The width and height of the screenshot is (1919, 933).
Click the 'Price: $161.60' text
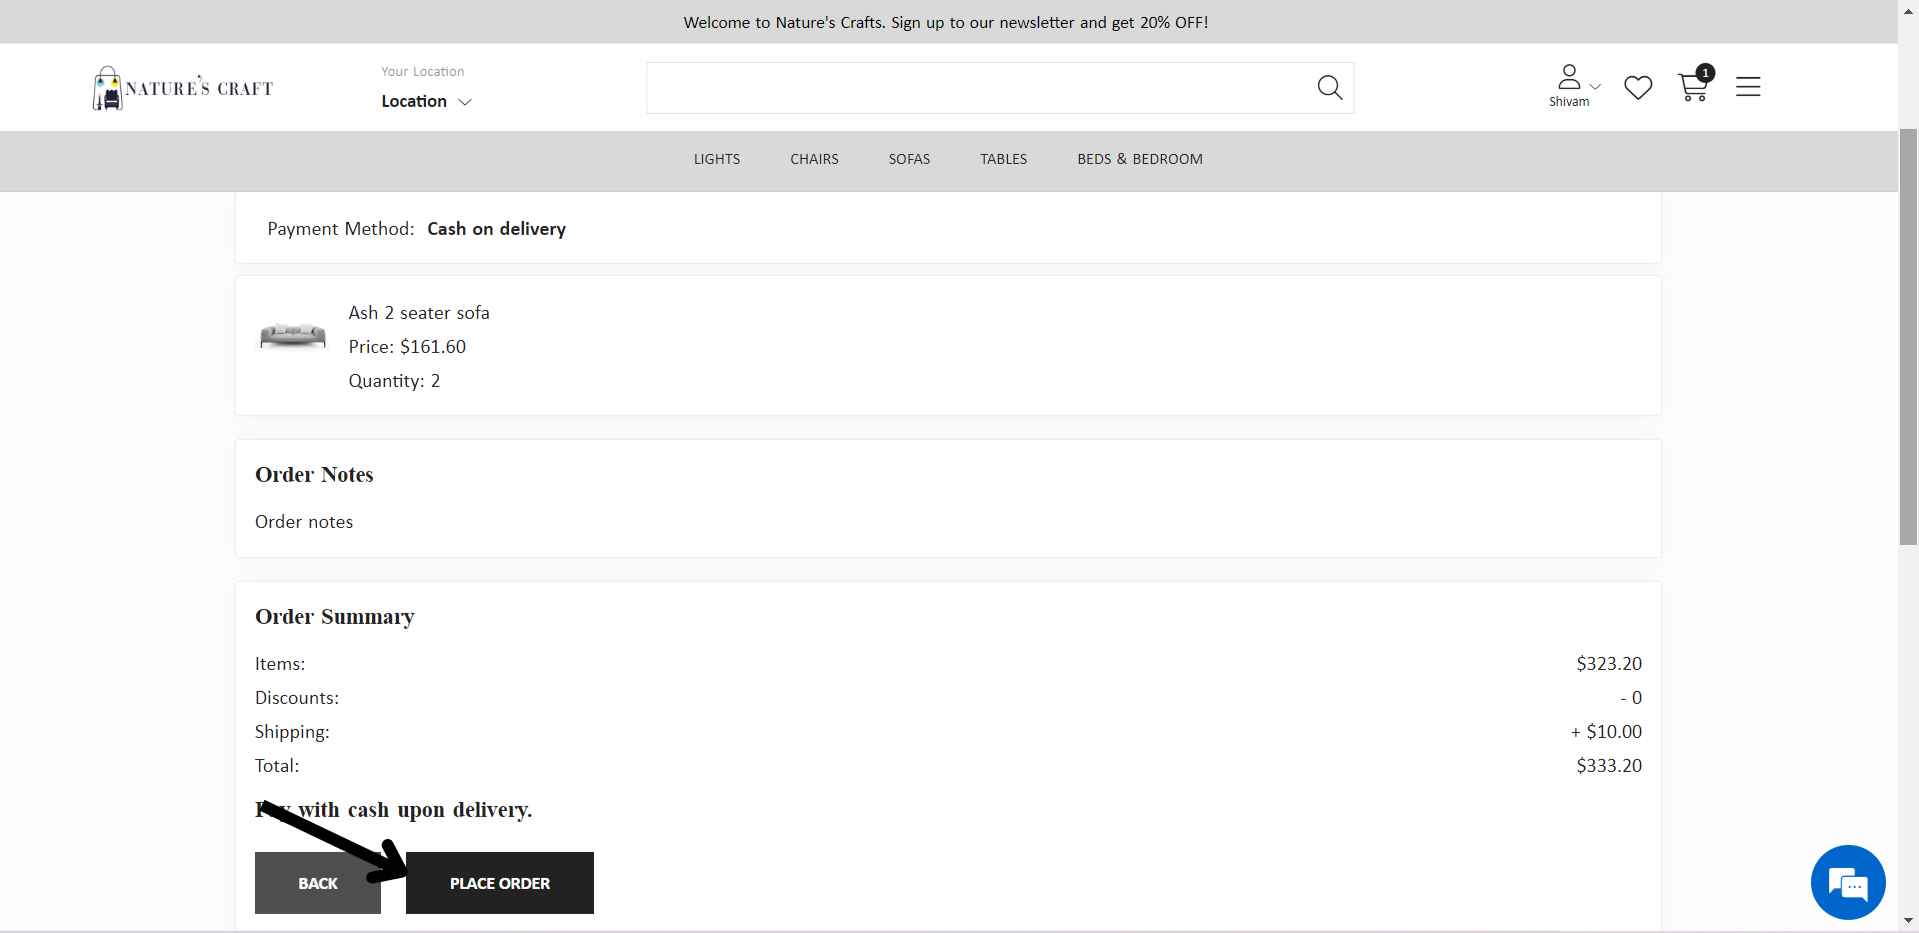407,347
